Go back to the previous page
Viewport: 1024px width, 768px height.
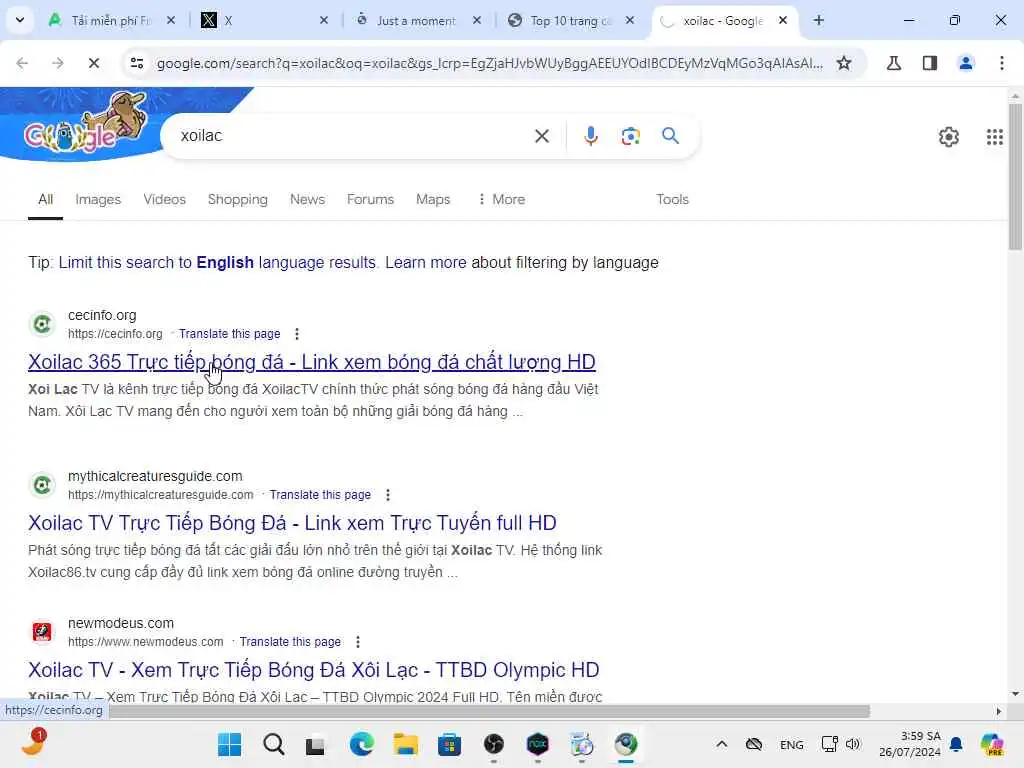click(22, 63)
